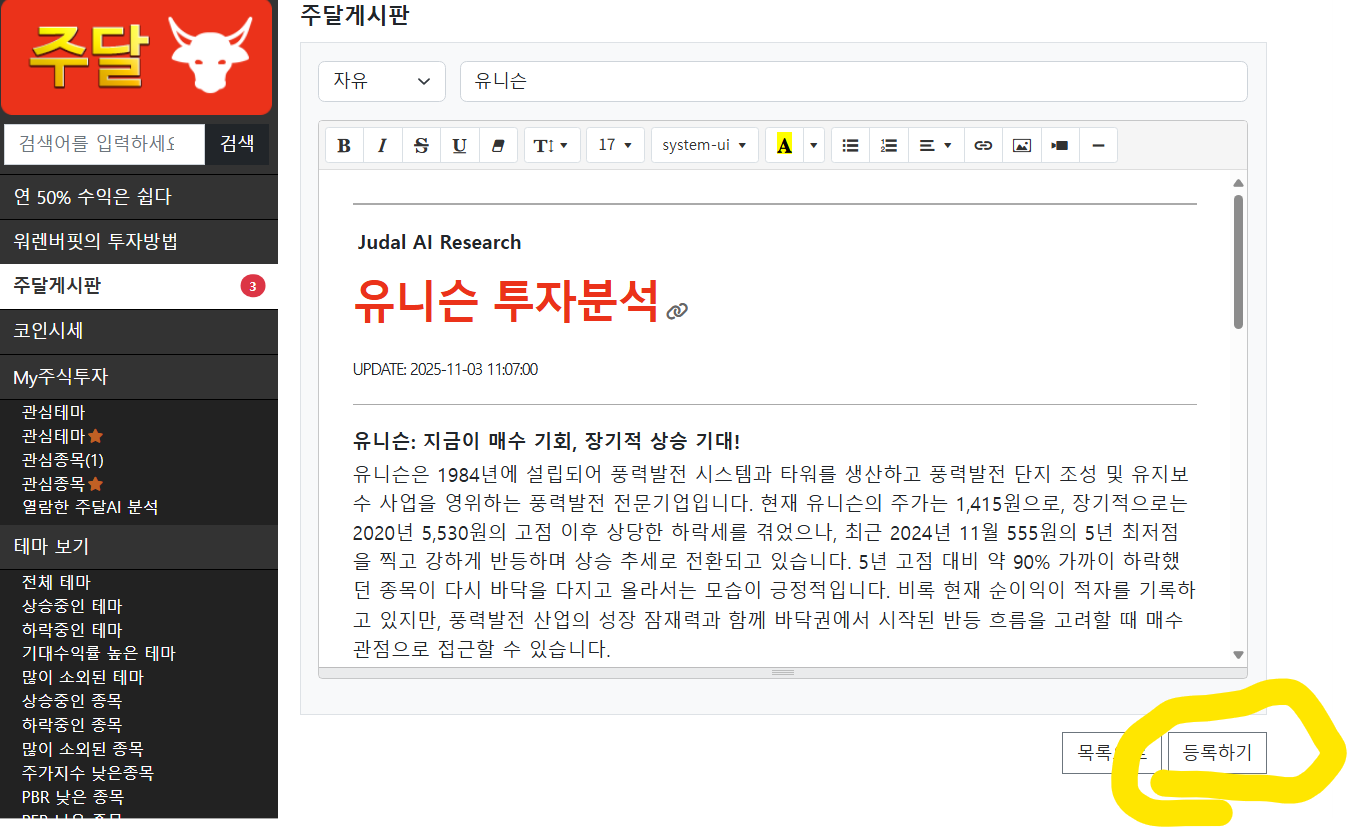Toggle italic text formatting
1349x828 pixels.
point(382,146)
